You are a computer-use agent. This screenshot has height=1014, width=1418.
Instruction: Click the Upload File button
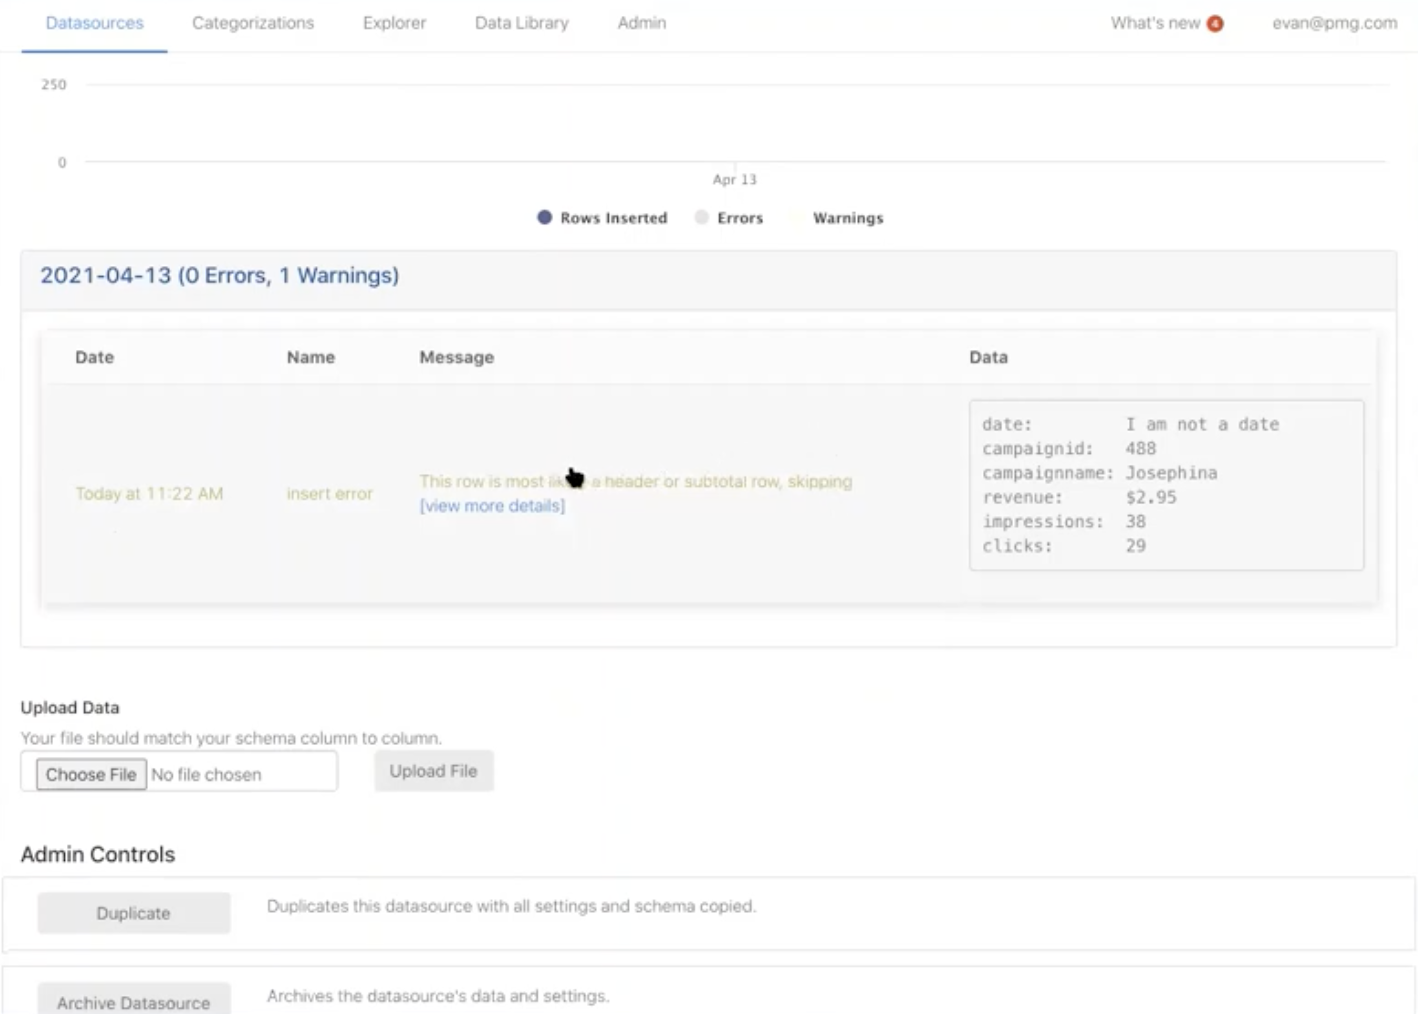433,771
